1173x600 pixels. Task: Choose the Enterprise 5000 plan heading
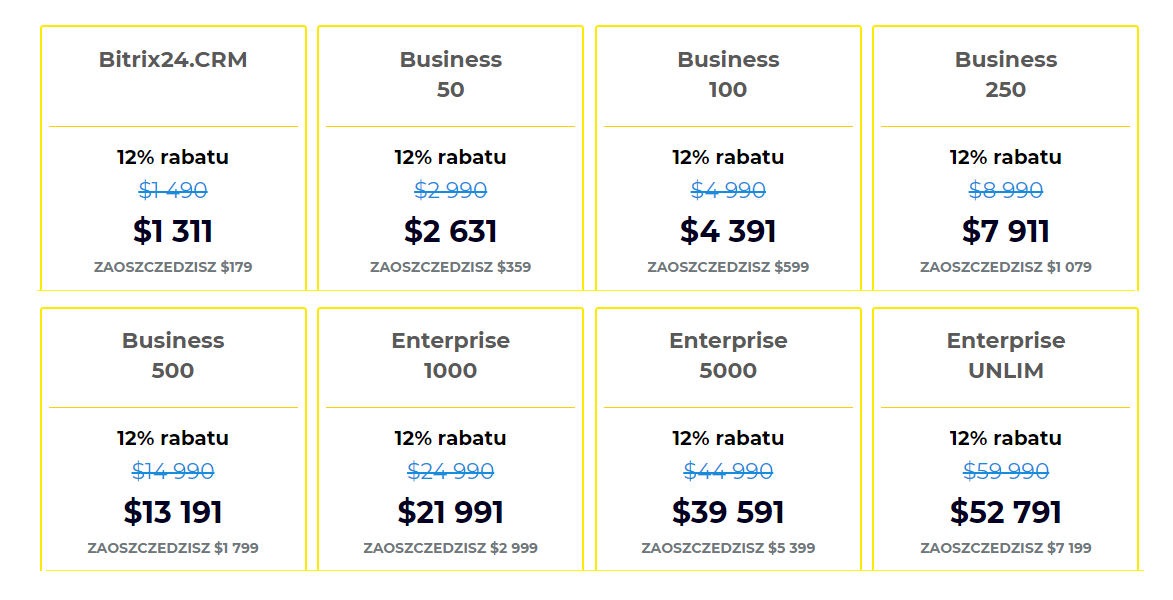pyautogui.click(x=728, y=355)
